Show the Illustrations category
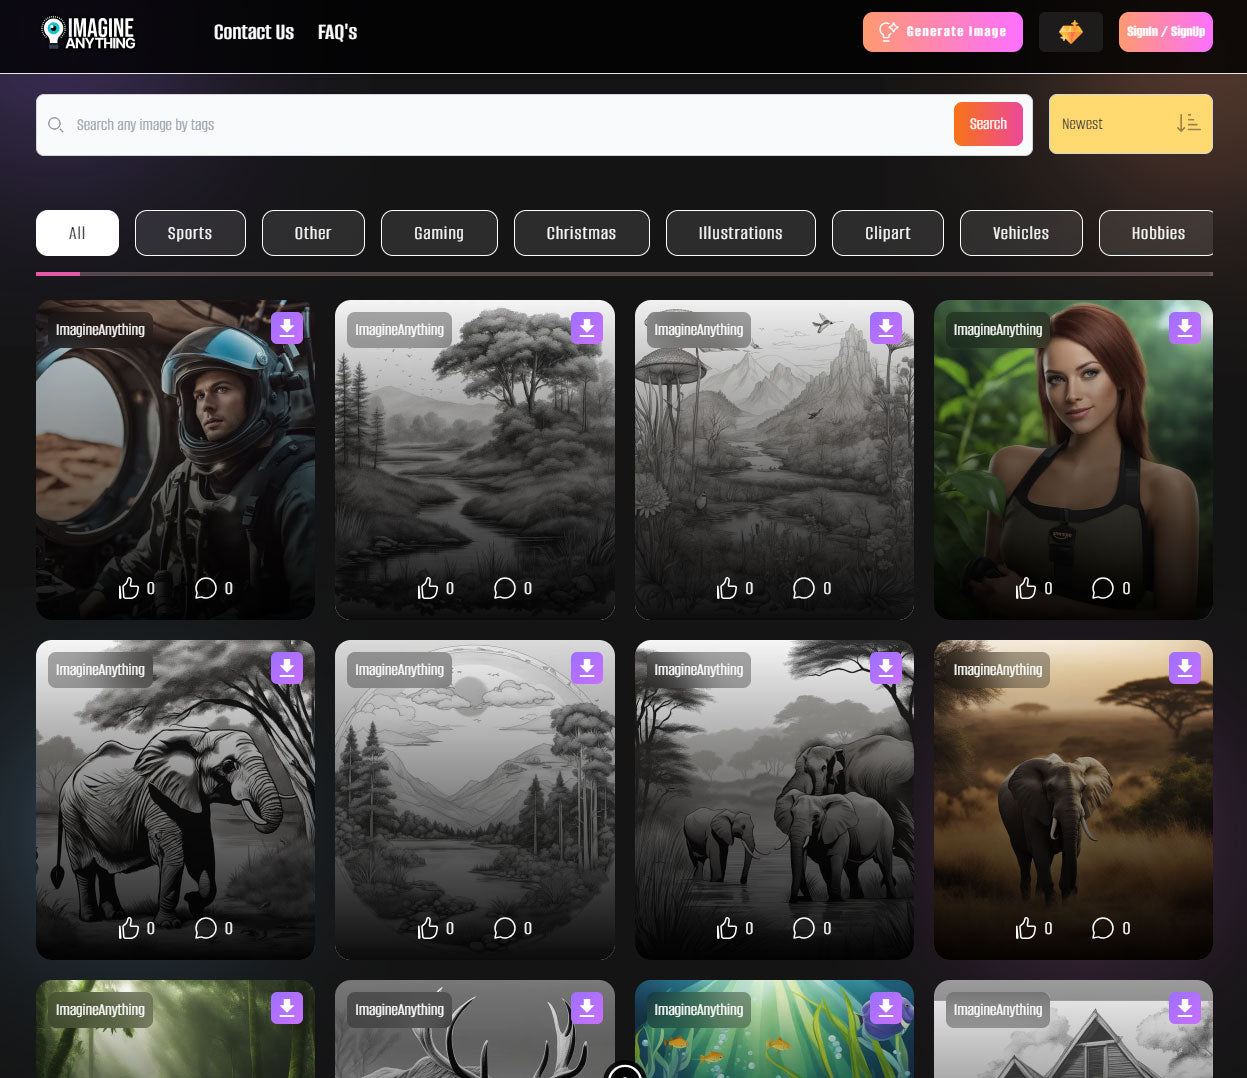The height and width of the screenshot is (1078, 1247). click(x=741, y=233)
